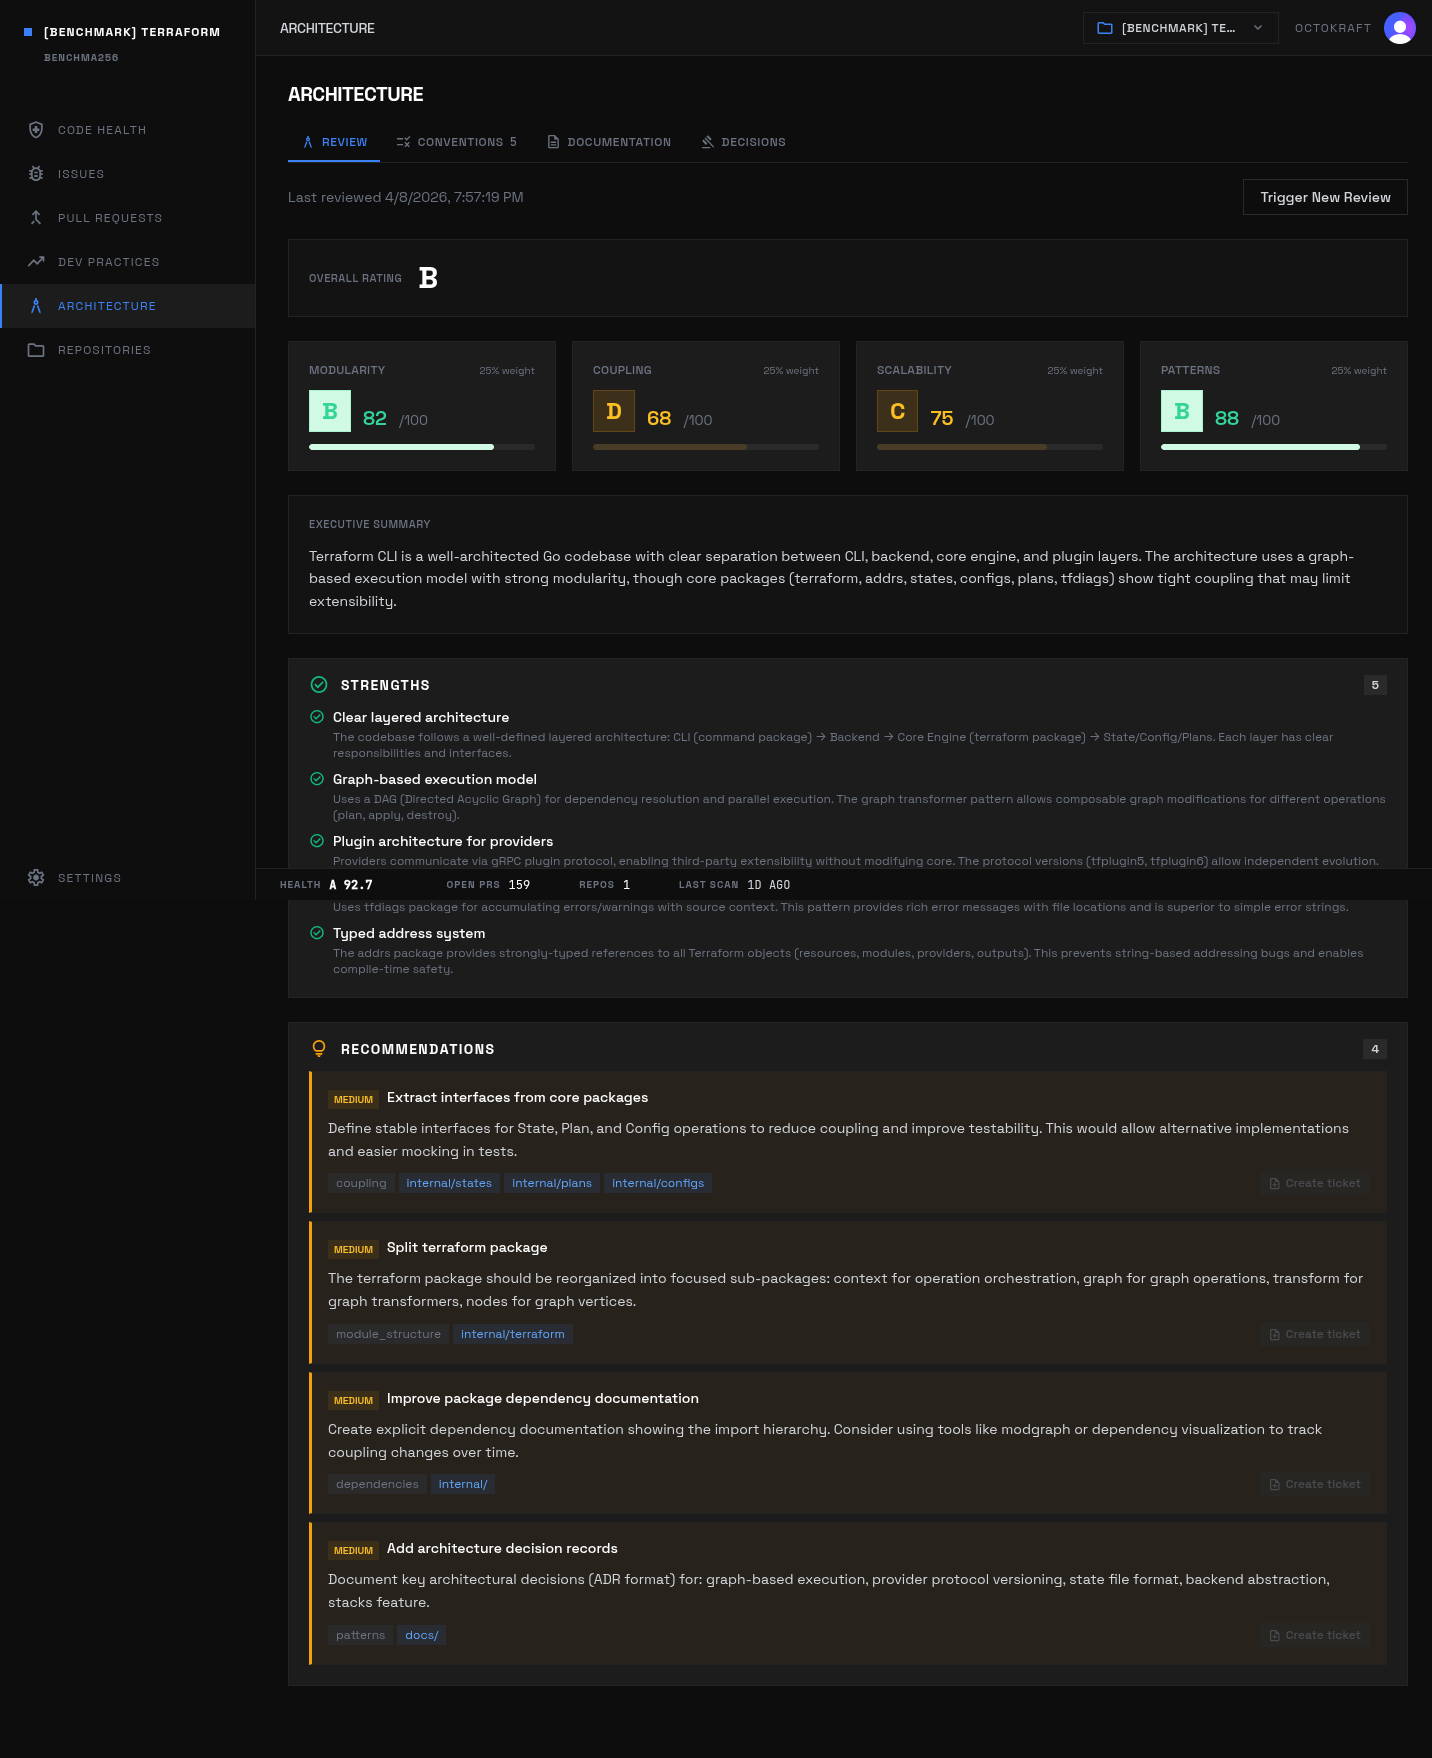1432x1758 pixels.
Task: Click the Conventions tab list icon
Action: pos(403,142)
